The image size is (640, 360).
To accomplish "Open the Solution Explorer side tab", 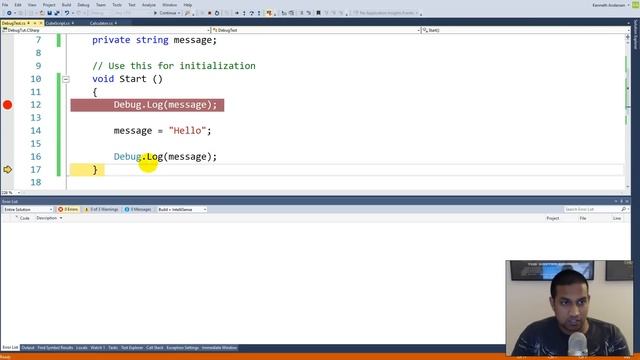I will click(636, 35).
